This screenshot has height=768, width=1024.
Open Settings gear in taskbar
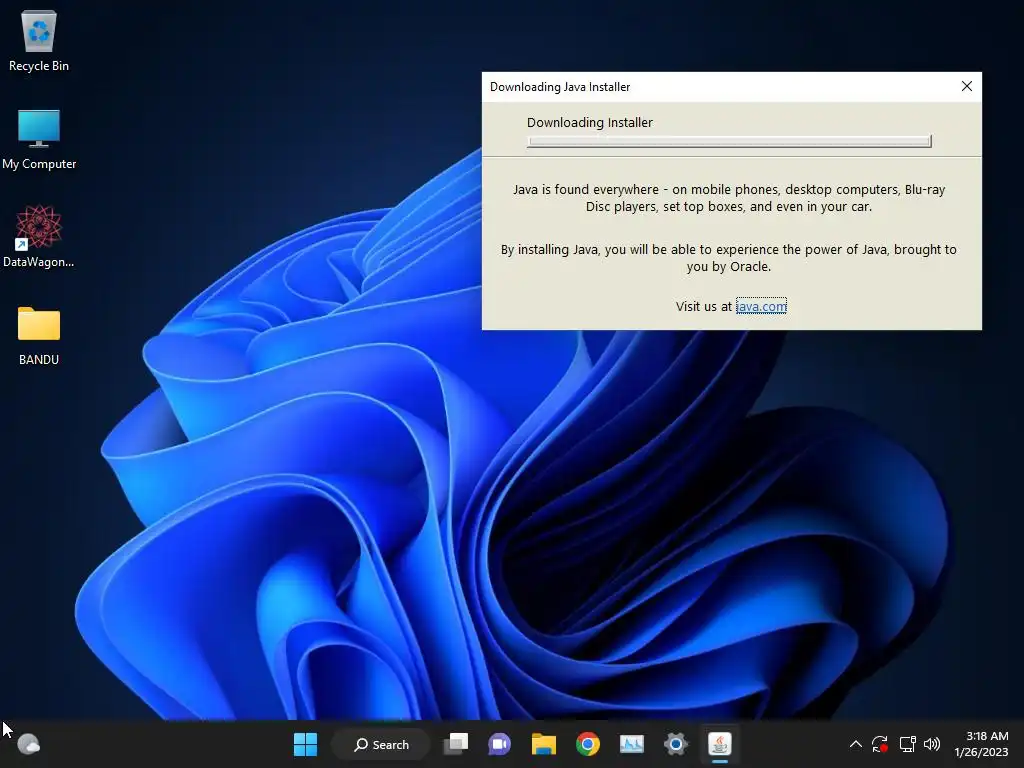pyautogui.click(x=675, y=744)
